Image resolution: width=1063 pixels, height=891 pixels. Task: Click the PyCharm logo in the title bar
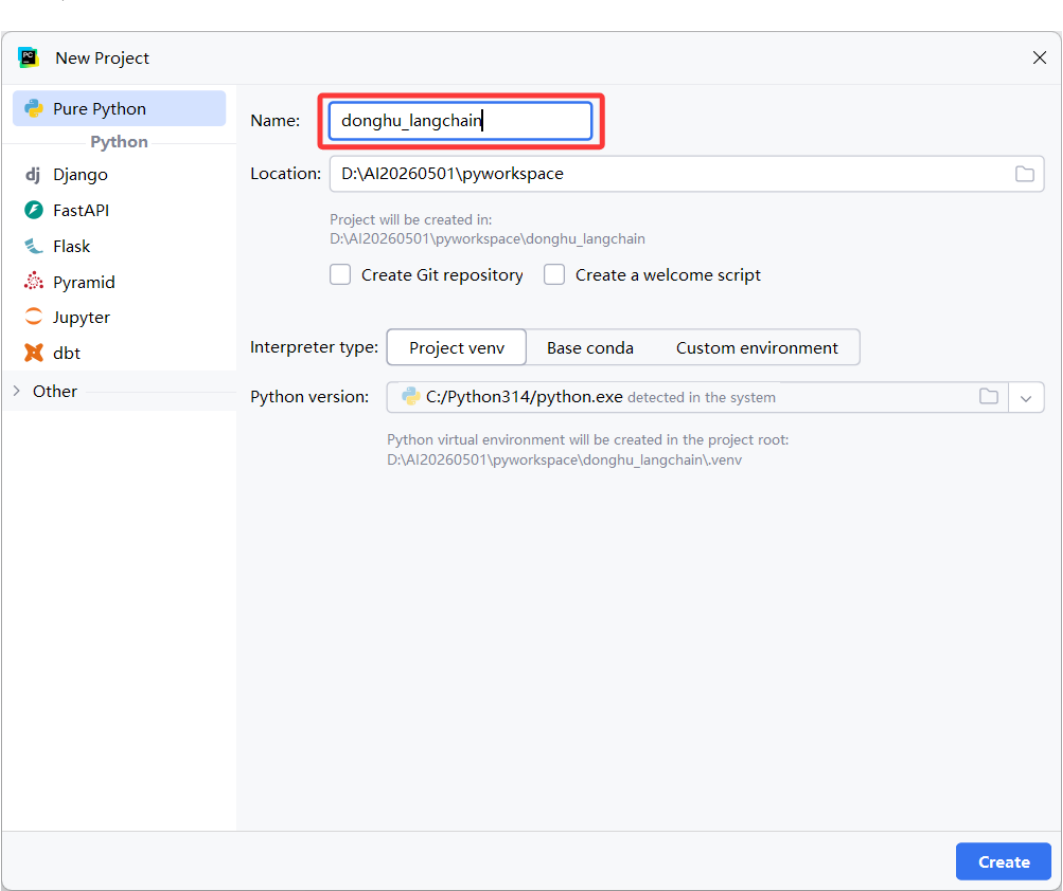click(28, 58)
